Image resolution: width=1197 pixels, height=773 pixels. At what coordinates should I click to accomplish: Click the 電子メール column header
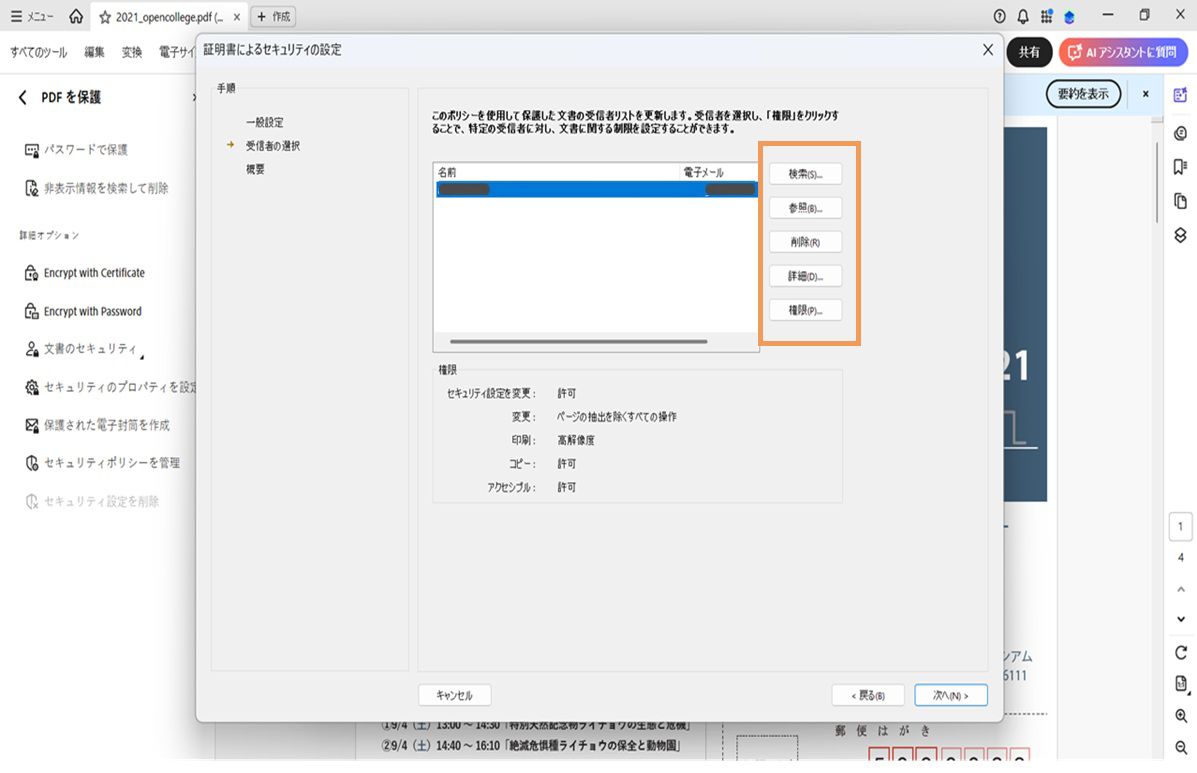click(x=718, y=172)
